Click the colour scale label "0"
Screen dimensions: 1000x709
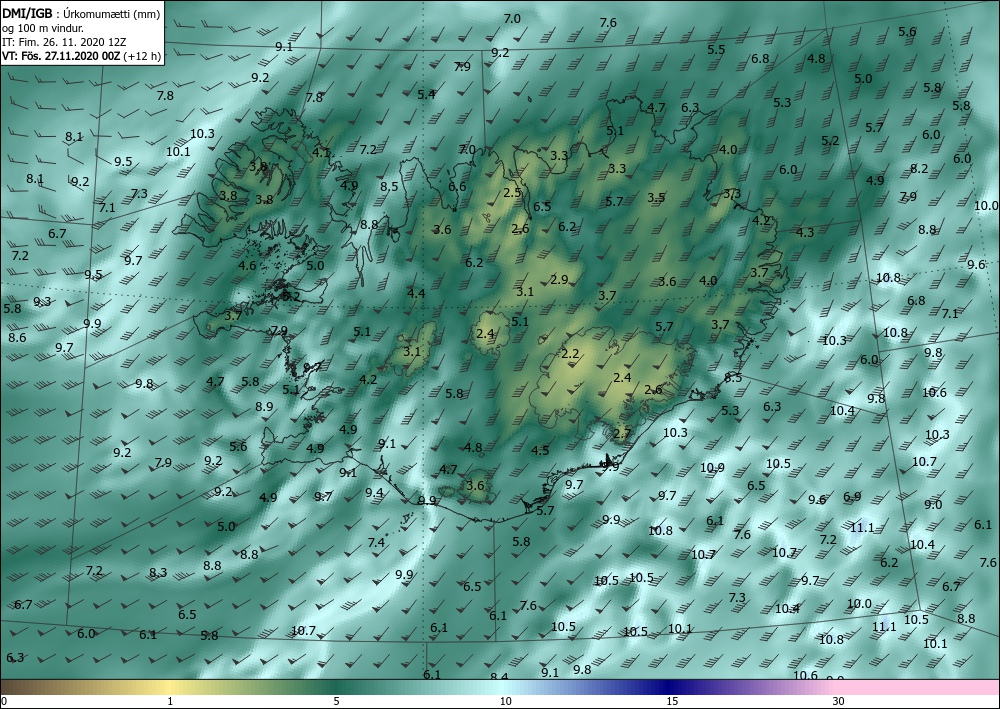pyautogui.click(x=4, y=701)
